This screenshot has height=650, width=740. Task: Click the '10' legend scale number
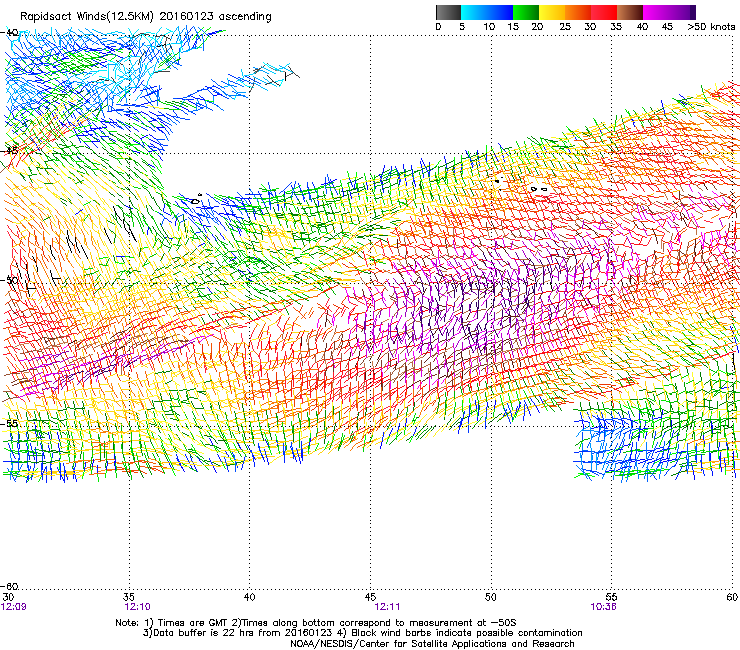coord(489,27)
